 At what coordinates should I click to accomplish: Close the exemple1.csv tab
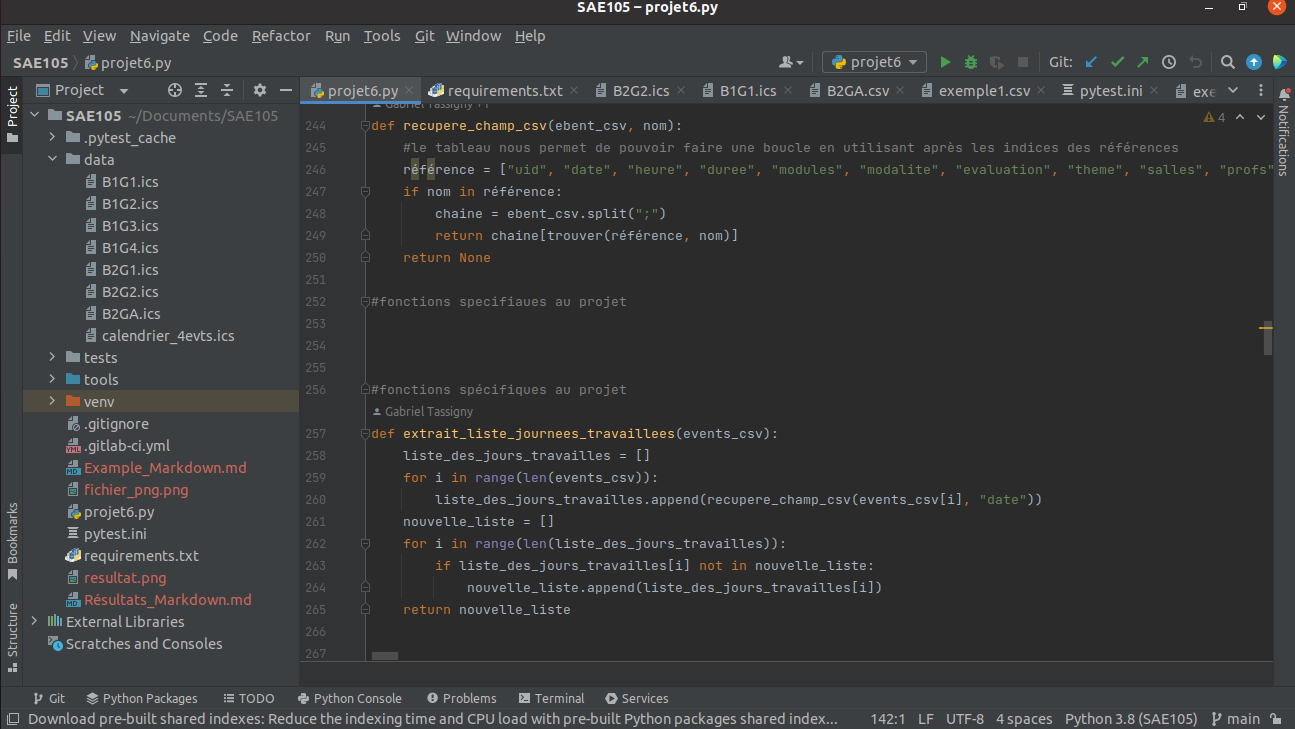1042,91
